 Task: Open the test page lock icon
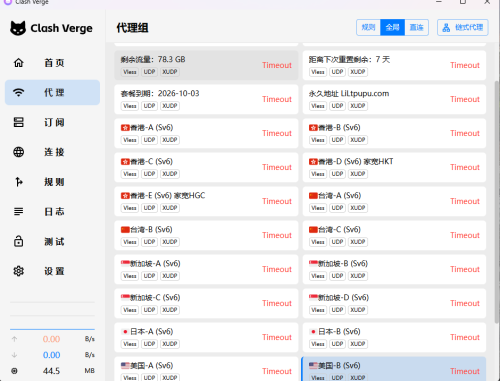[x=19, y=241]
